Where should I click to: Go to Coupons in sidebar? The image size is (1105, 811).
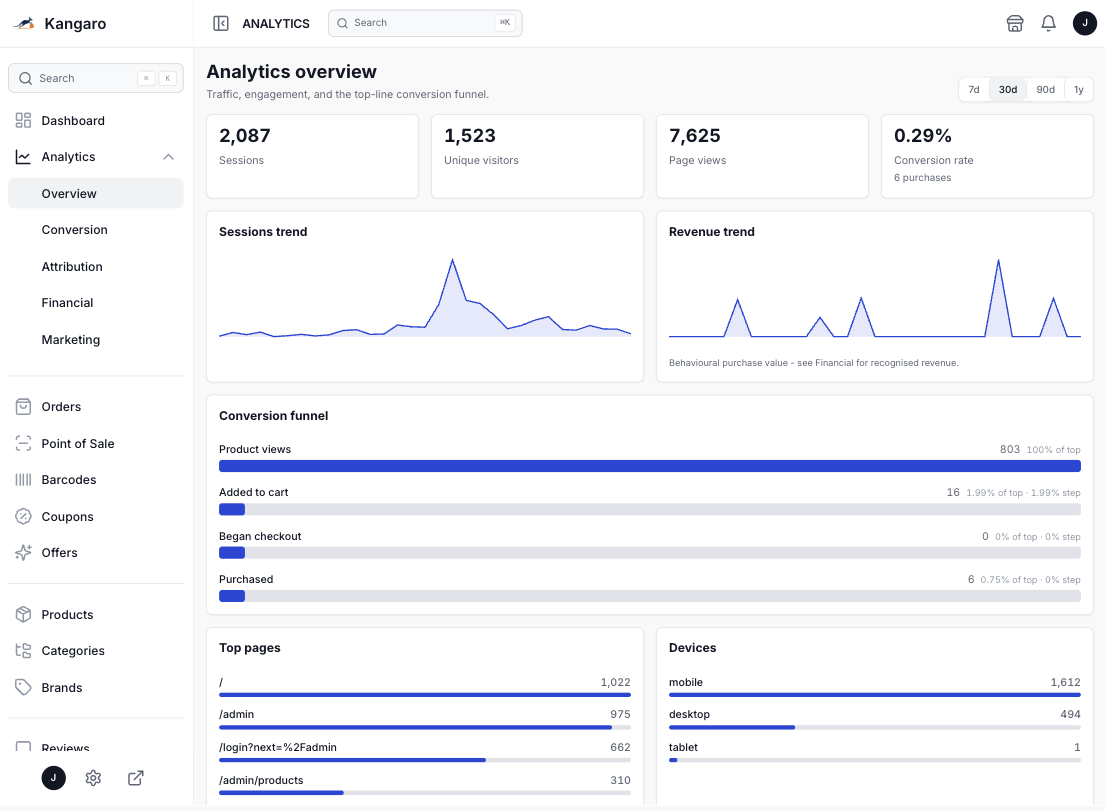coord(96,516)
